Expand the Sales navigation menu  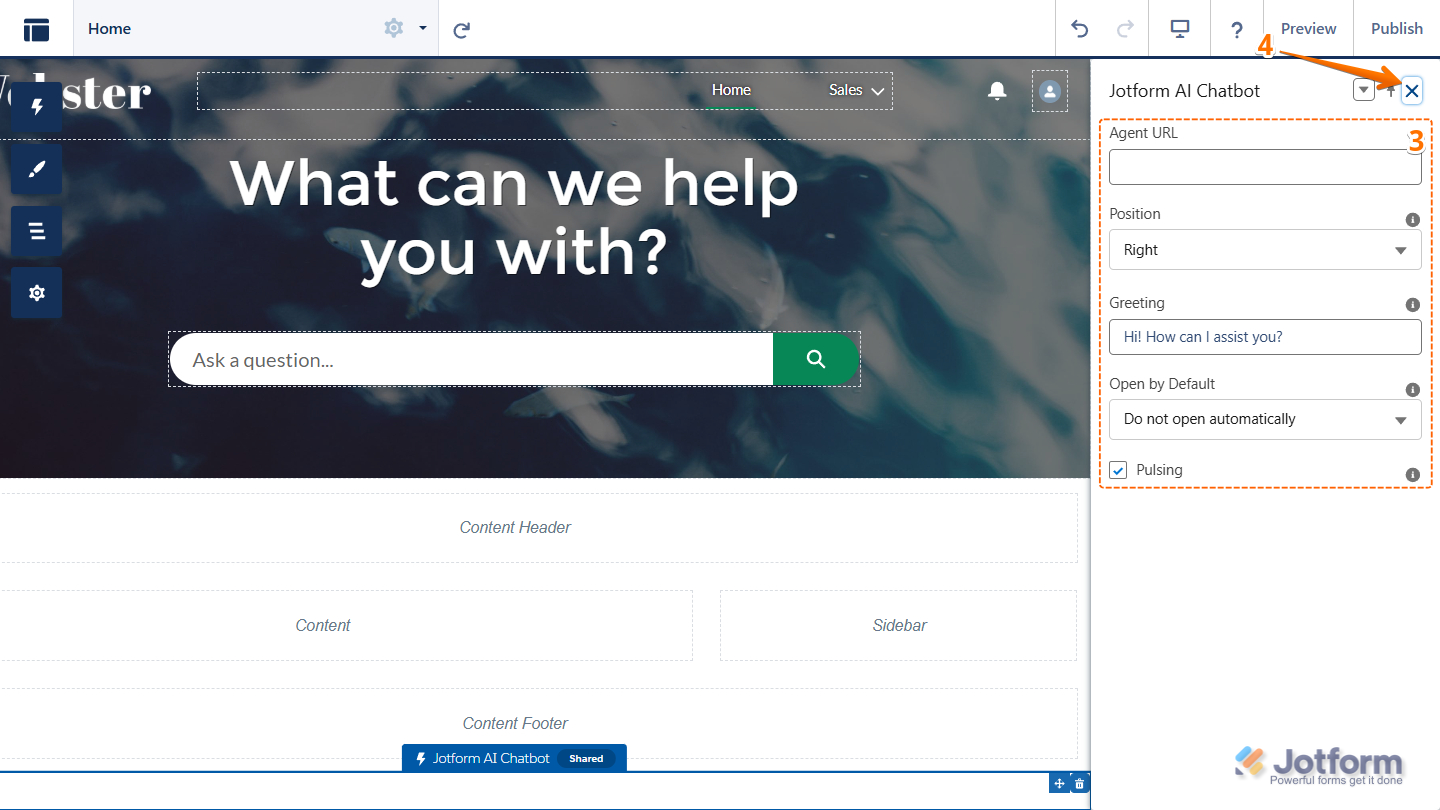[856, 90]
